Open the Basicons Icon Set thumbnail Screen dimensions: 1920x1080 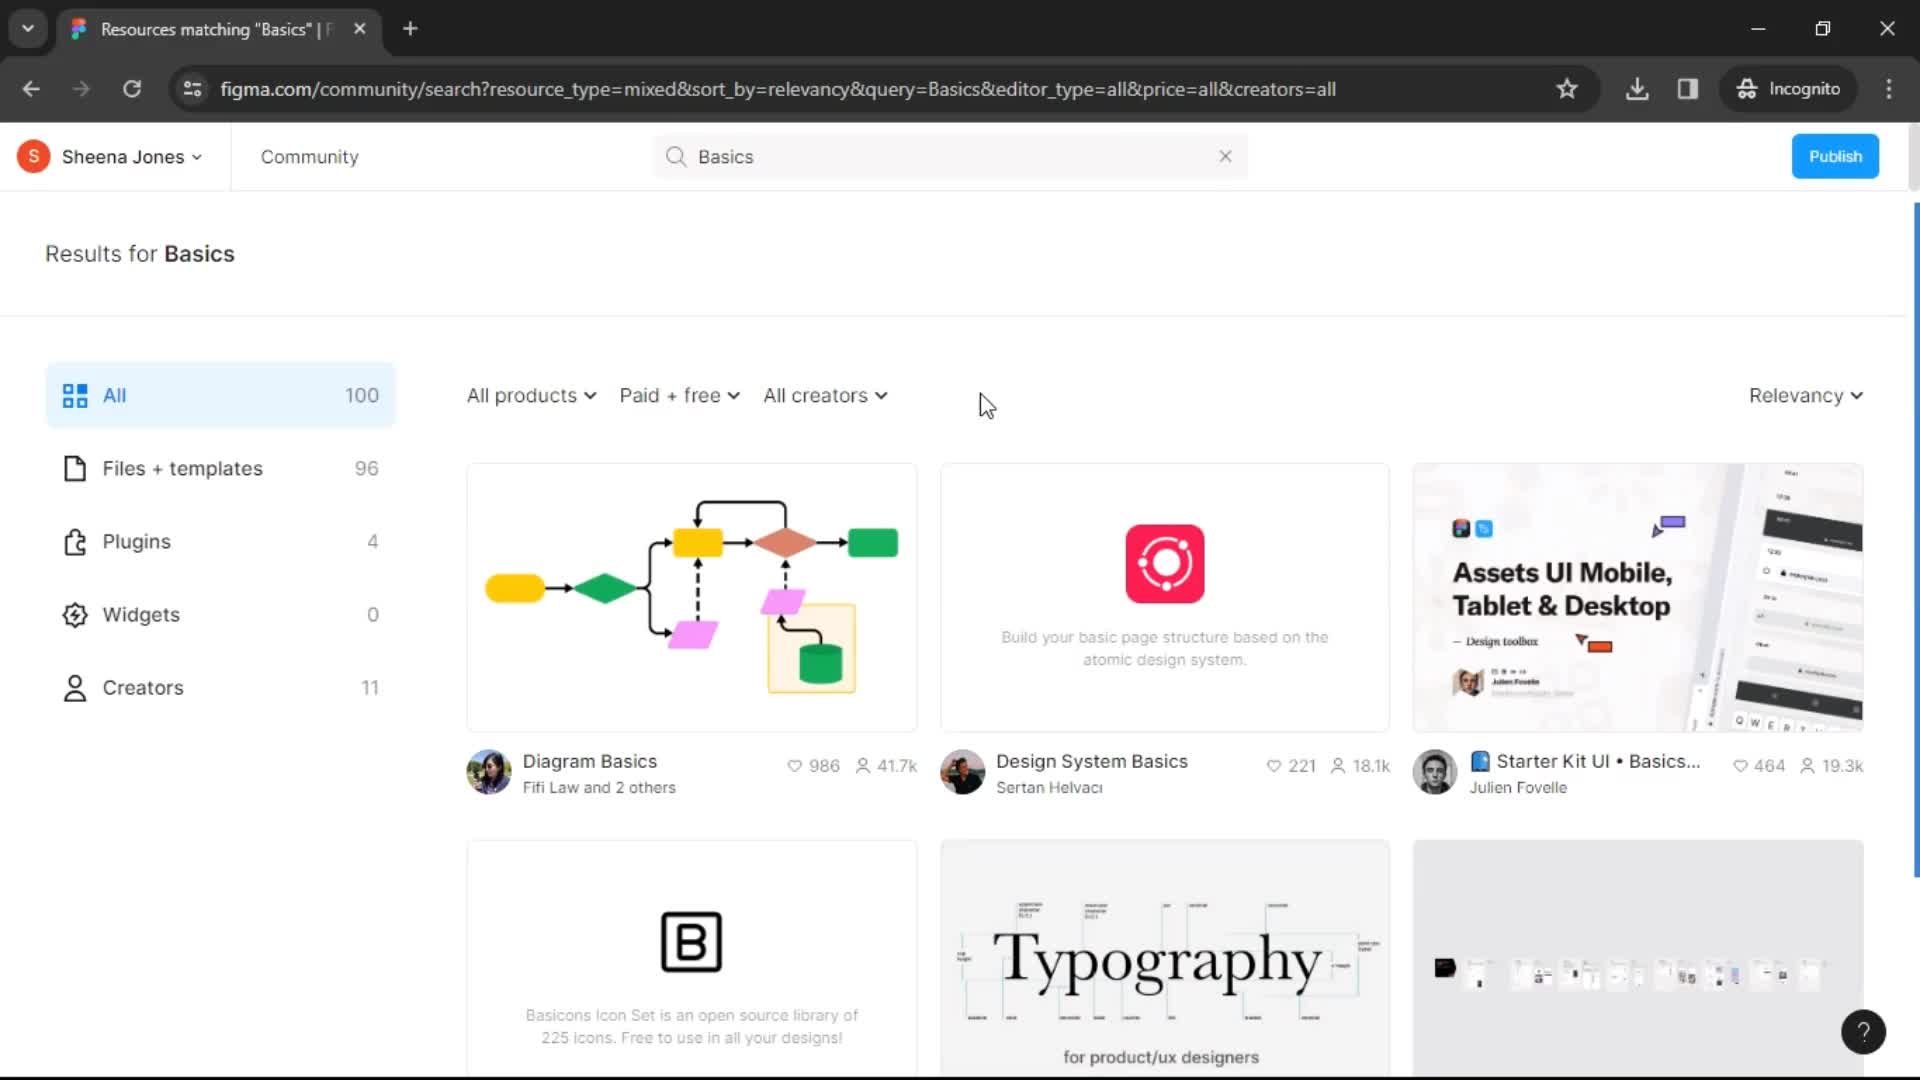click(691, 958)
